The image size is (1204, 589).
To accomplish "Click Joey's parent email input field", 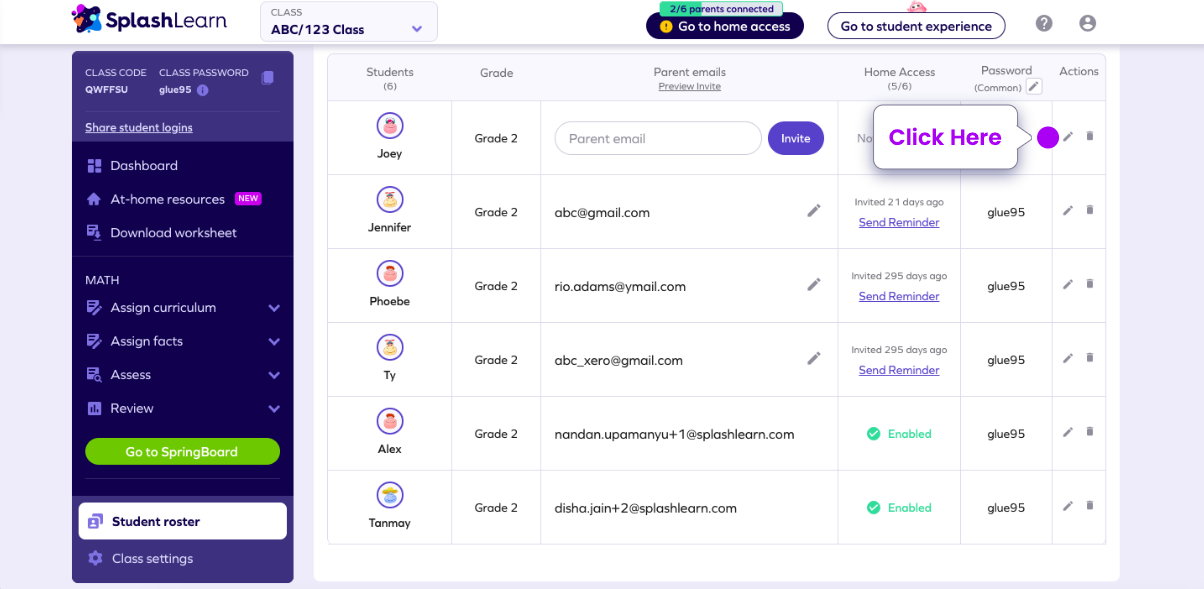I will click(657, 138).
